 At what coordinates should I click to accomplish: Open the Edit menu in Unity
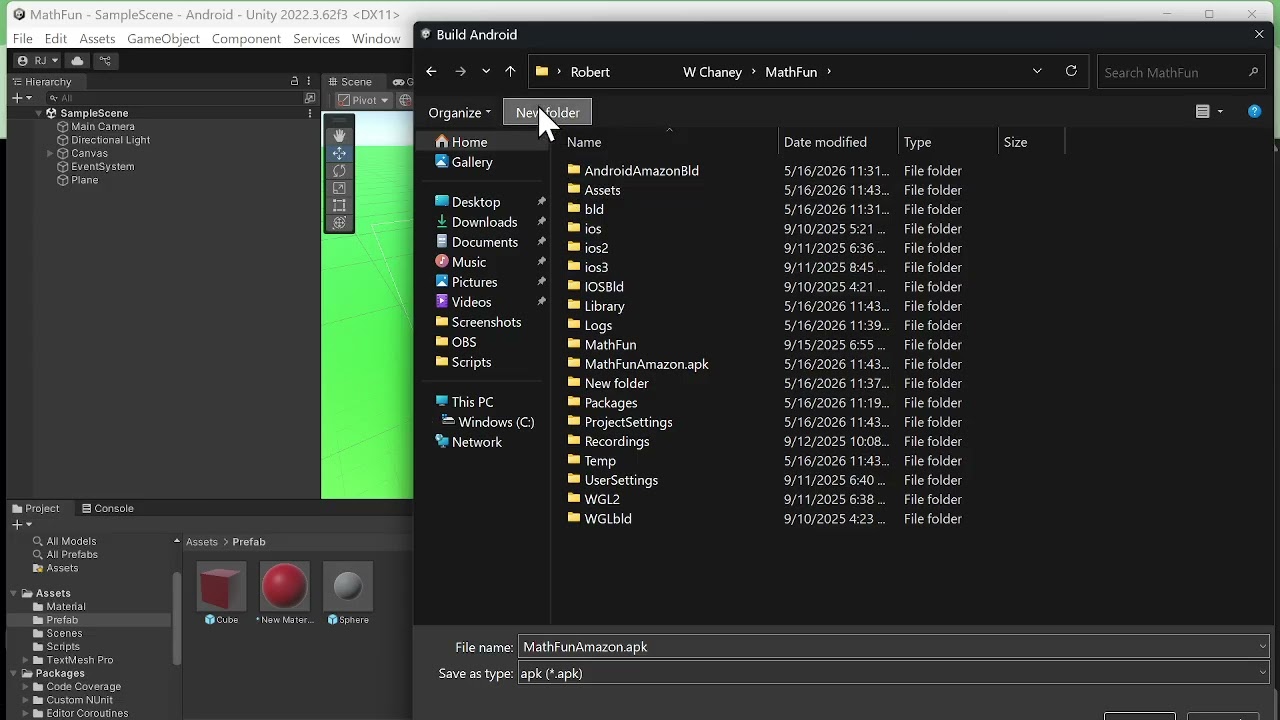(x=56, y=38)
